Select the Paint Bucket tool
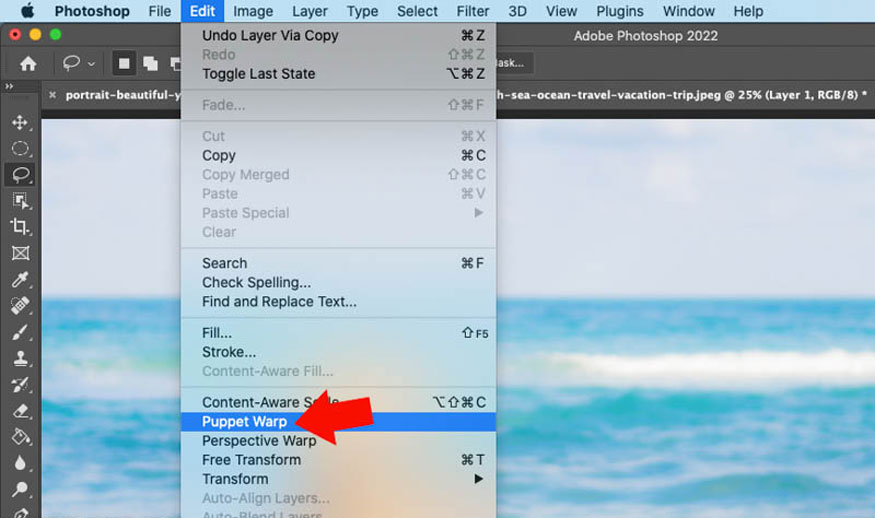The image size is (875, 518). [x=20, y=436]
